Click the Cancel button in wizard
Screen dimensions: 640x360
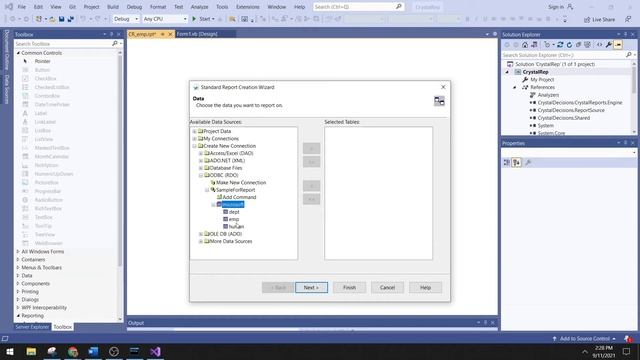coord(387,287)
